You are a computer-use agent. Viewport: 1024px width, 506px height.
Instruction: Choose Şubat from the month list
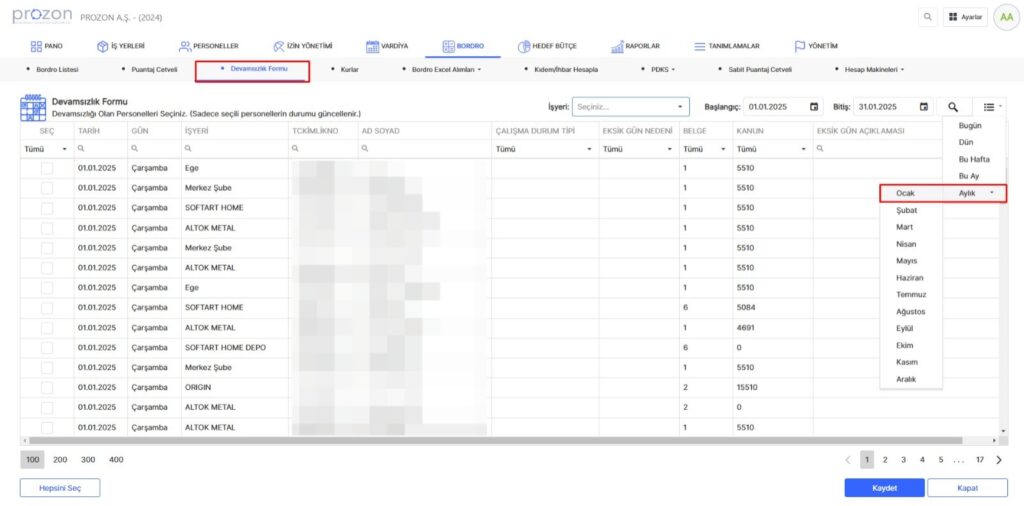[906, 210]
